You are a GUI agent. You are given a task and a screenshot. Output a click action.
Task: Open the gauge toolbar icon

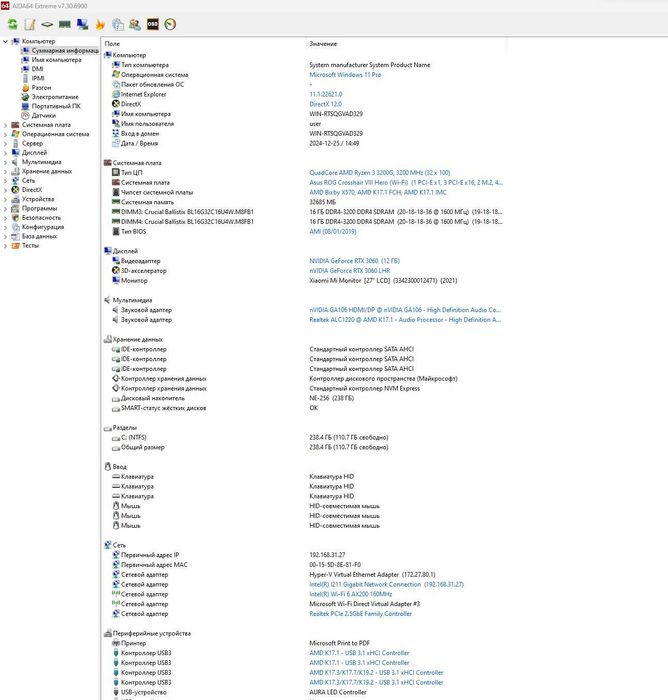170,24
